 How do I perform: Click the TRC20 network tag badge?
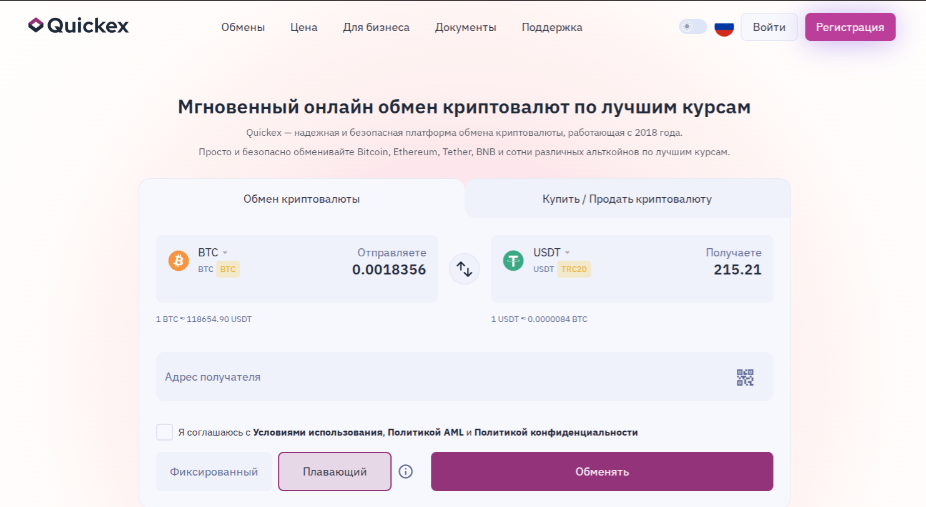574,269
